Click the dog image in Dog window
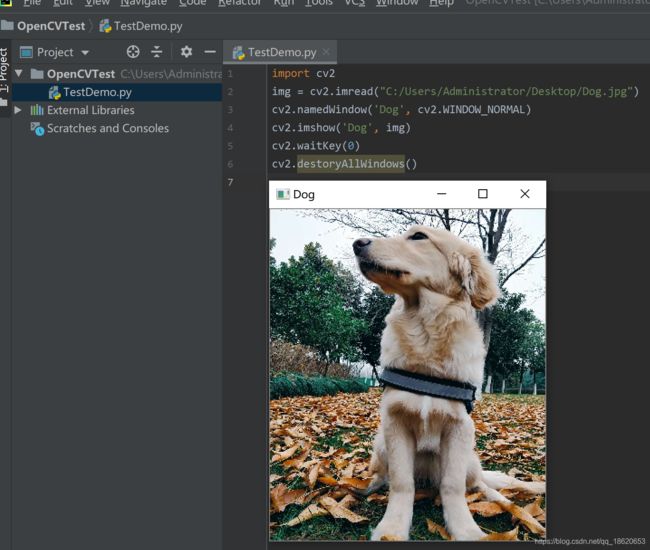The height and width of the screenshot is (550, 650). click(407, 375)
